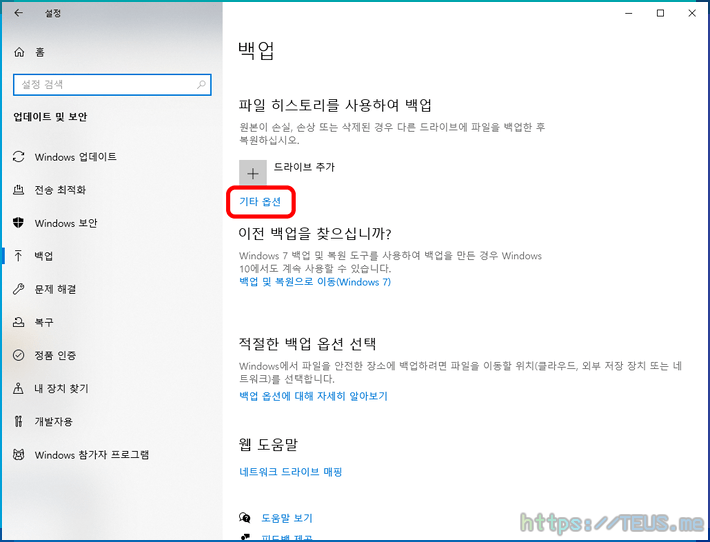Open 정품 인증 section
The width and height of the screenshot is (710, 542).
click(55, 355)
